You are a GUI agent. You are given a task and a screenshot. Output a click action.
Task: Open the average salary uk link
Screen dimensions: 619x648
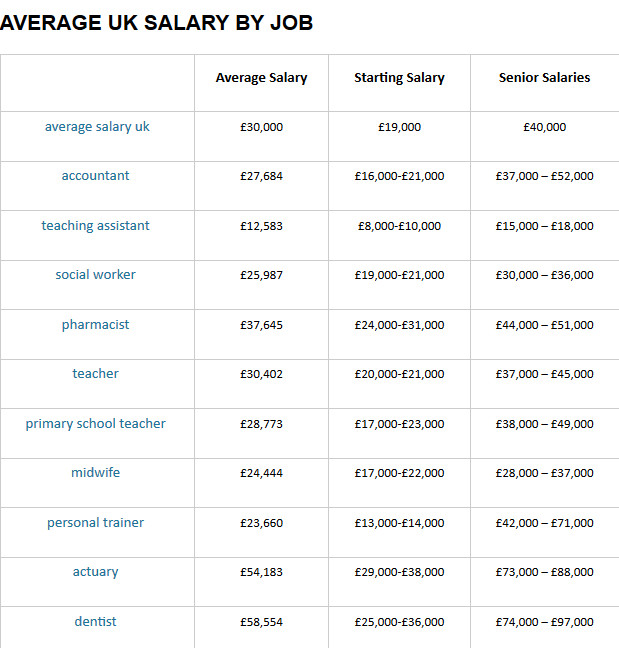coord(97,126)
